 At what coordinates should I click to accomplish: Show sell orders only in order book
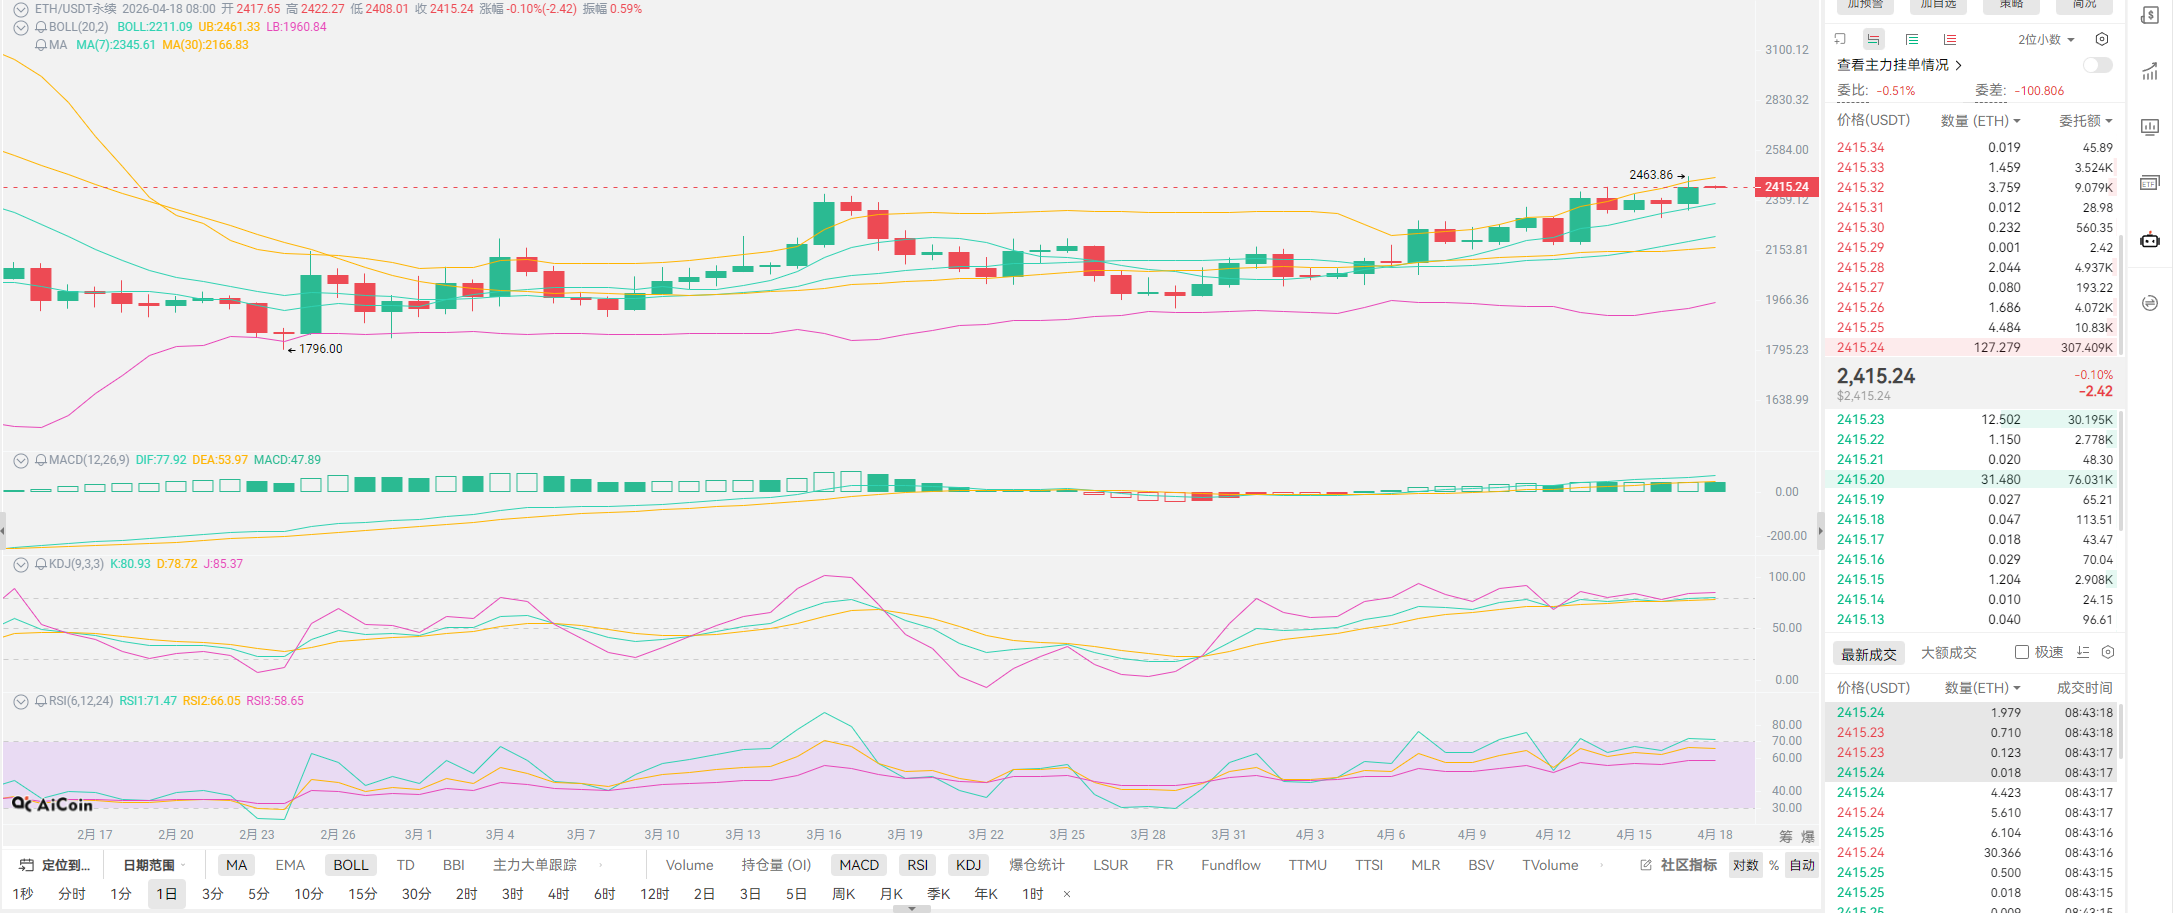click(x=1949, y=39)
